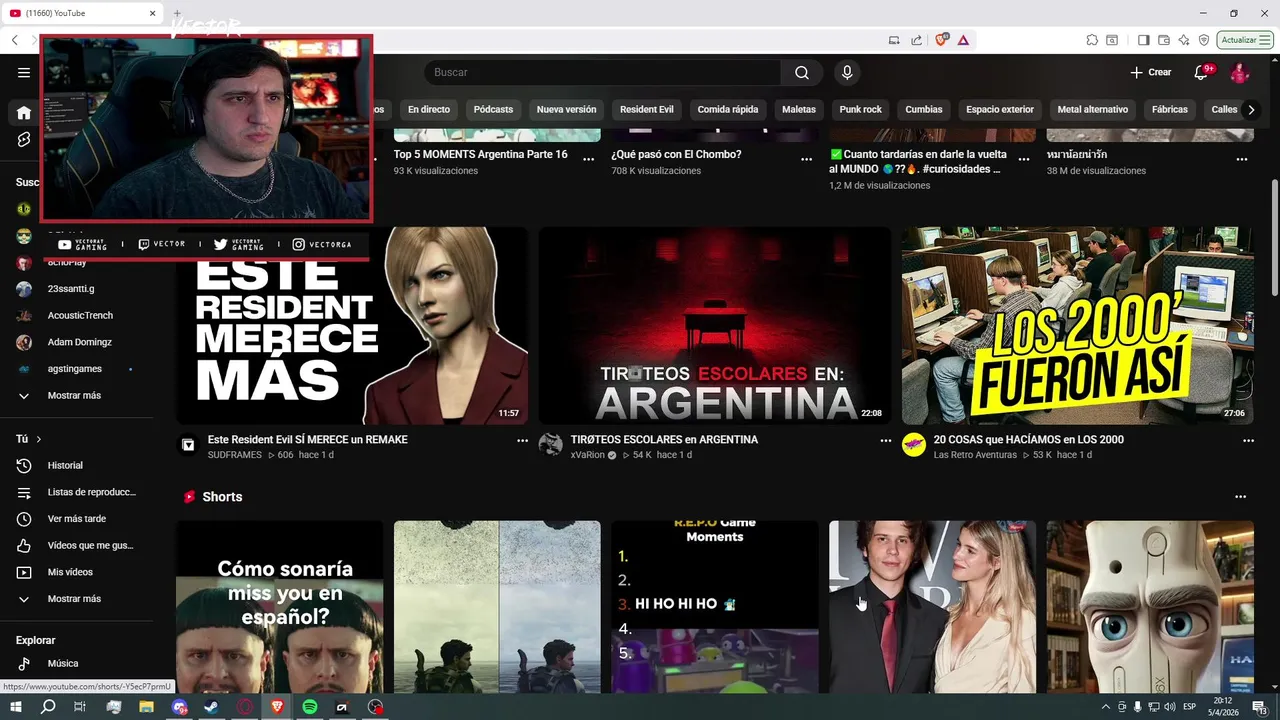Open File Explorer from the taskbar
The height and width of the screenshot is (720, 1280).
(146, 707)
